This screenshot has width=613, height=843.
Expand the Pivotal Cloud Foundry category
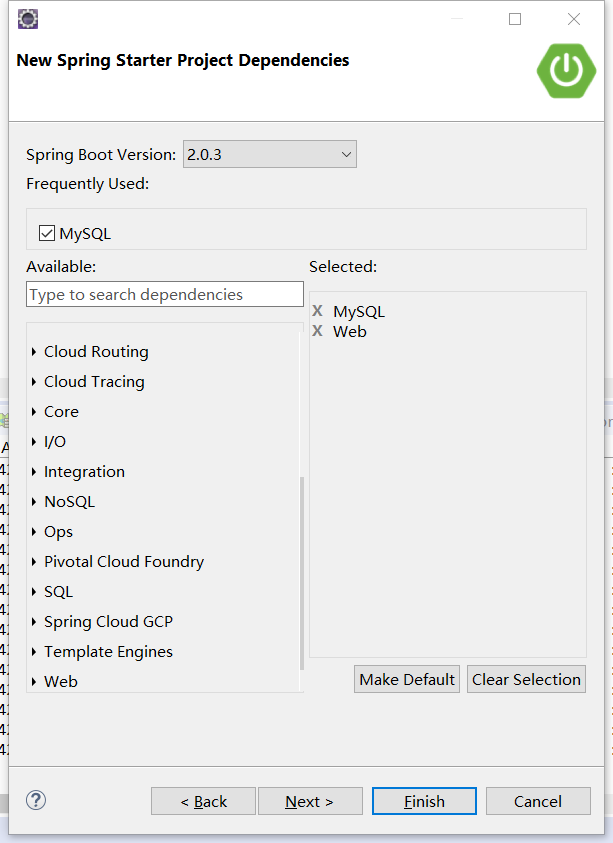pyautogui.click(x=34, y=562)
